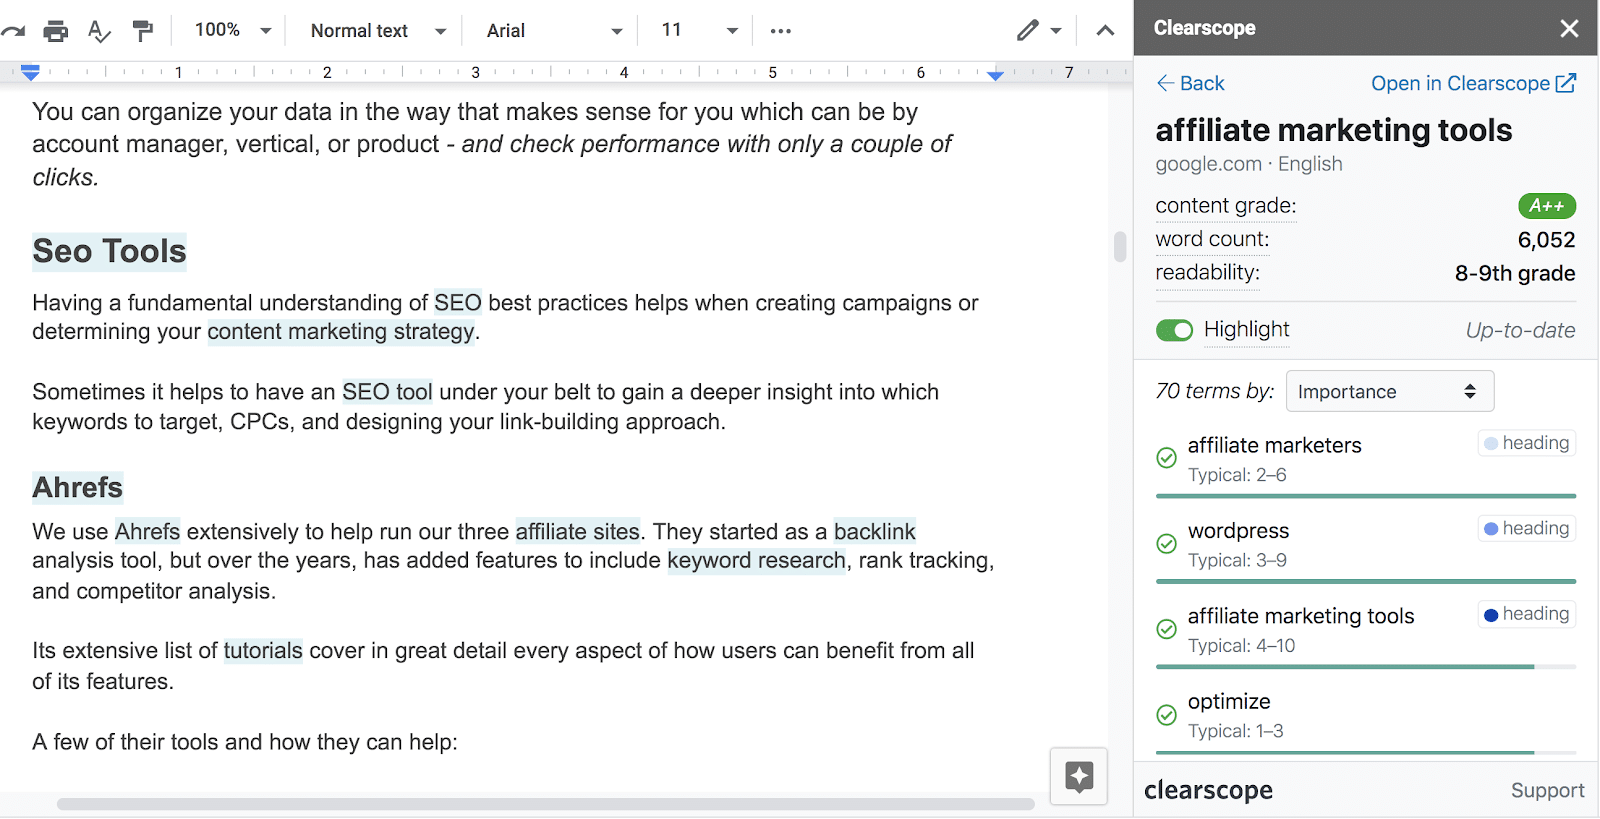Click the wordpress usage progress bar

[1366, 581]
